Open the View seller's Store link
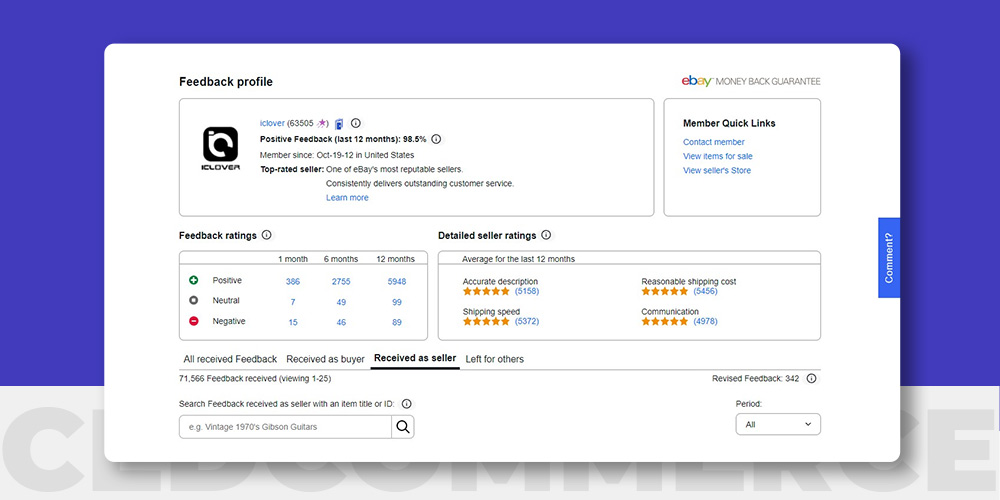The width and height of the screenshot is (1000, 500). [x=717, y=170]
